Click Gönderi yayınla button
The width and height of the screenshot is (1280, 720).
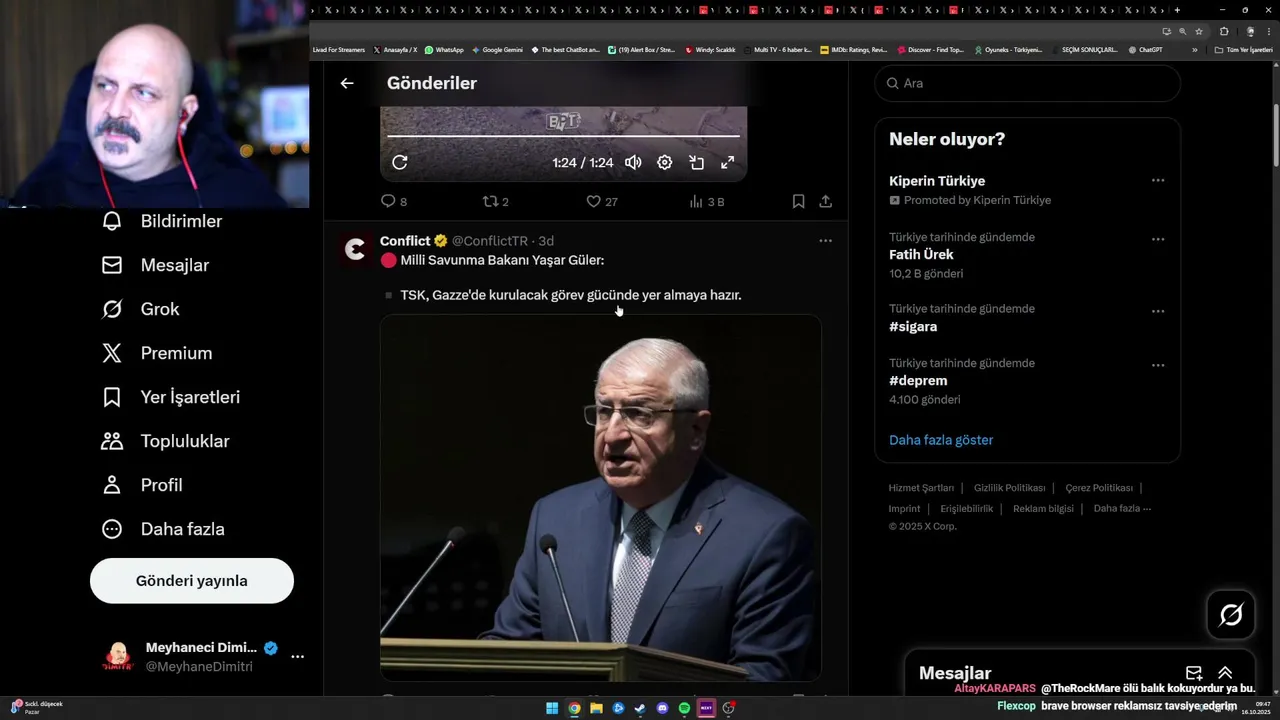point(192,581)
